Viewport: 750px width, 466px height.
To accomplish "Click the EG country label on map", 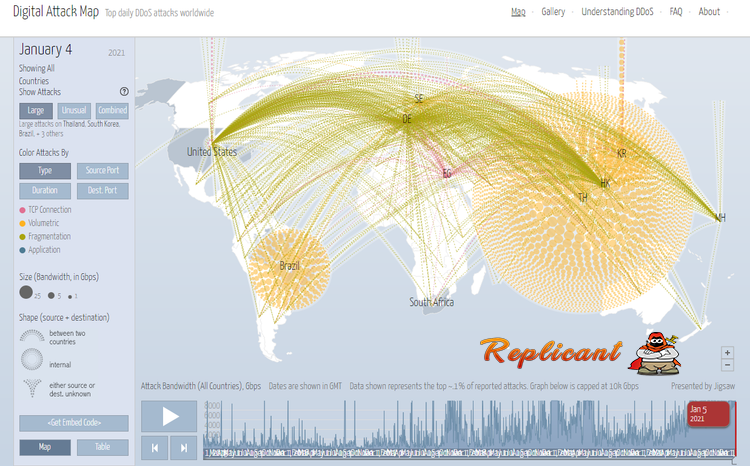I will [447, 174].
